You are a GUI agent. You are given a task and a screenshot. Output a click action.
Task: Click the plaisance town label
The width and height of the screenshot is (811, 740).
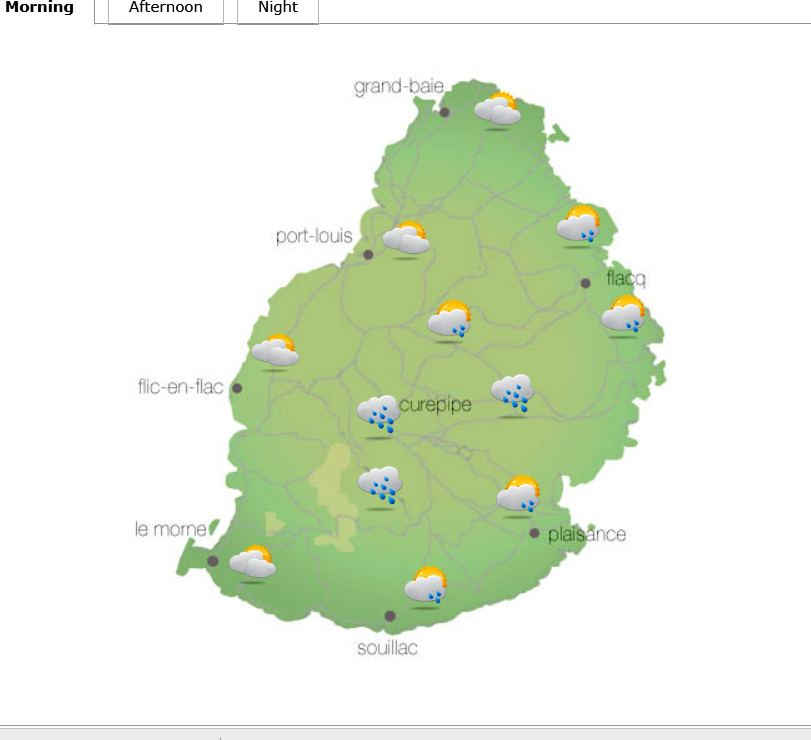click(586, 534)
